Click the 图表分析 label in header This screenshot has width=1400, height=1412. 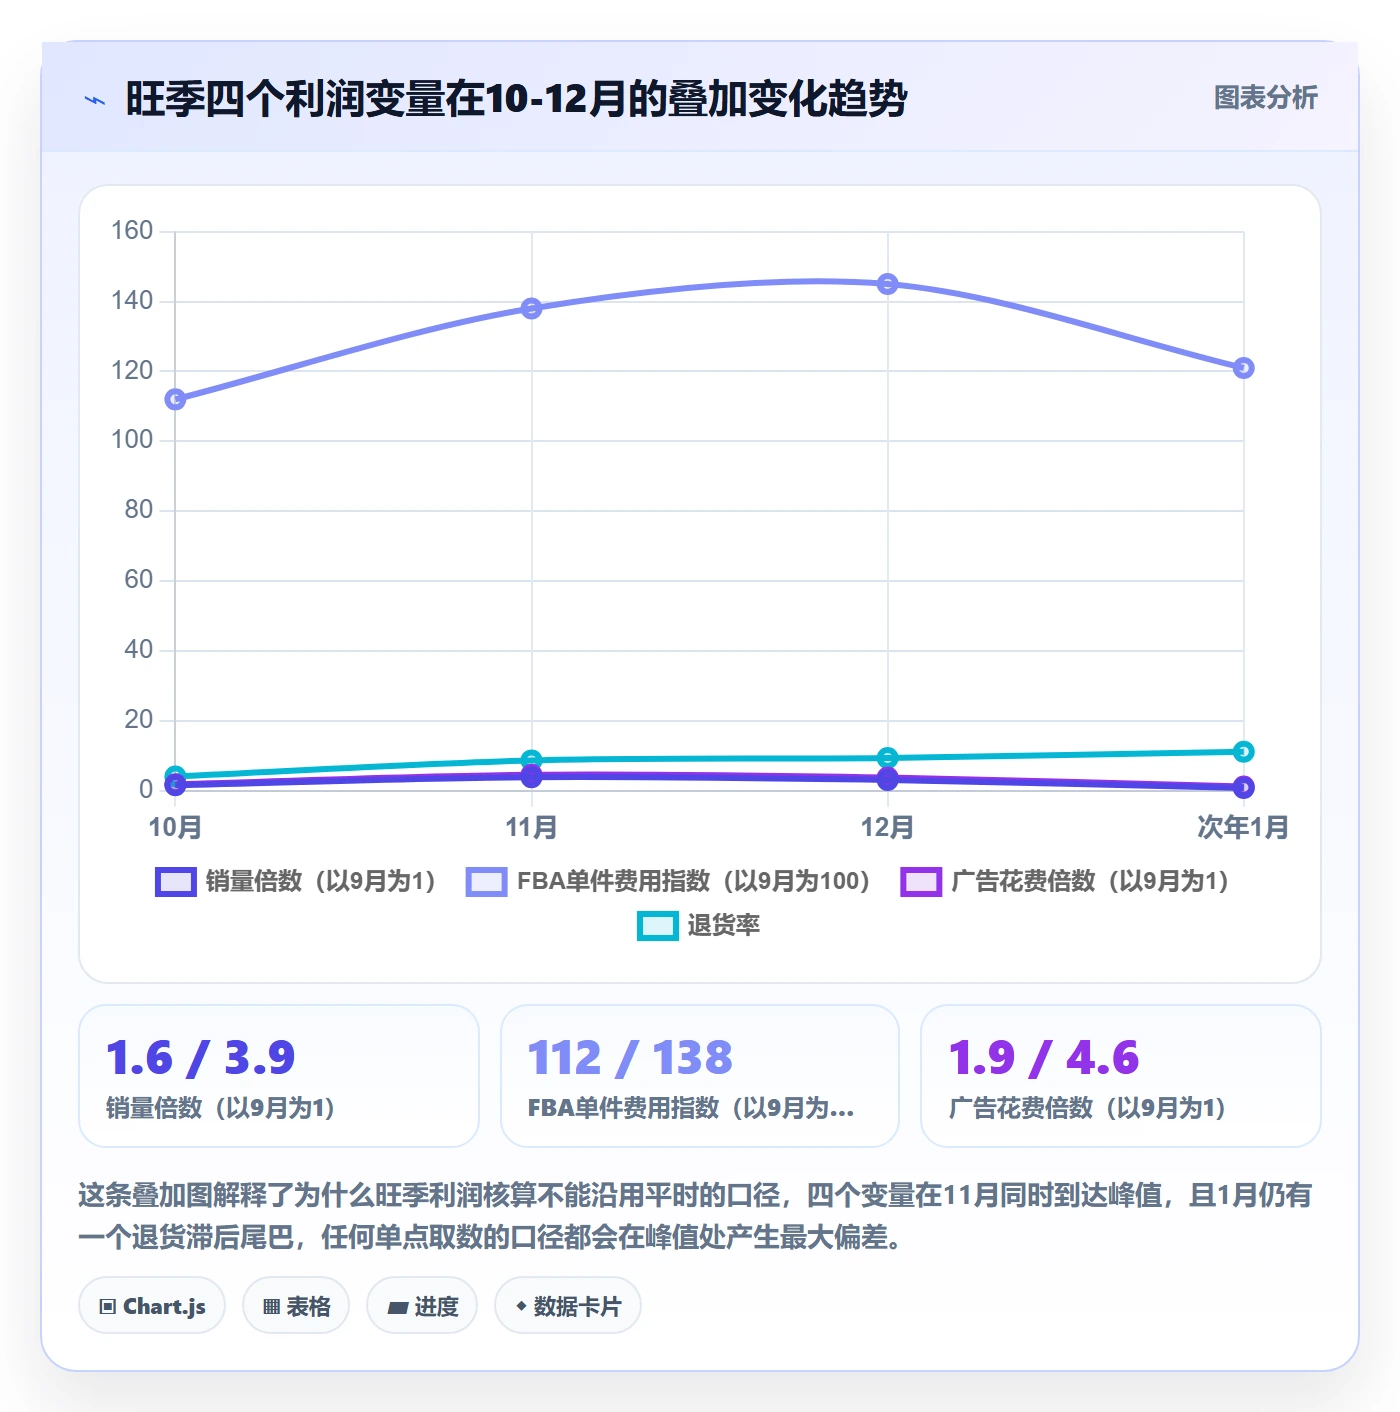tap(1265, 98)
